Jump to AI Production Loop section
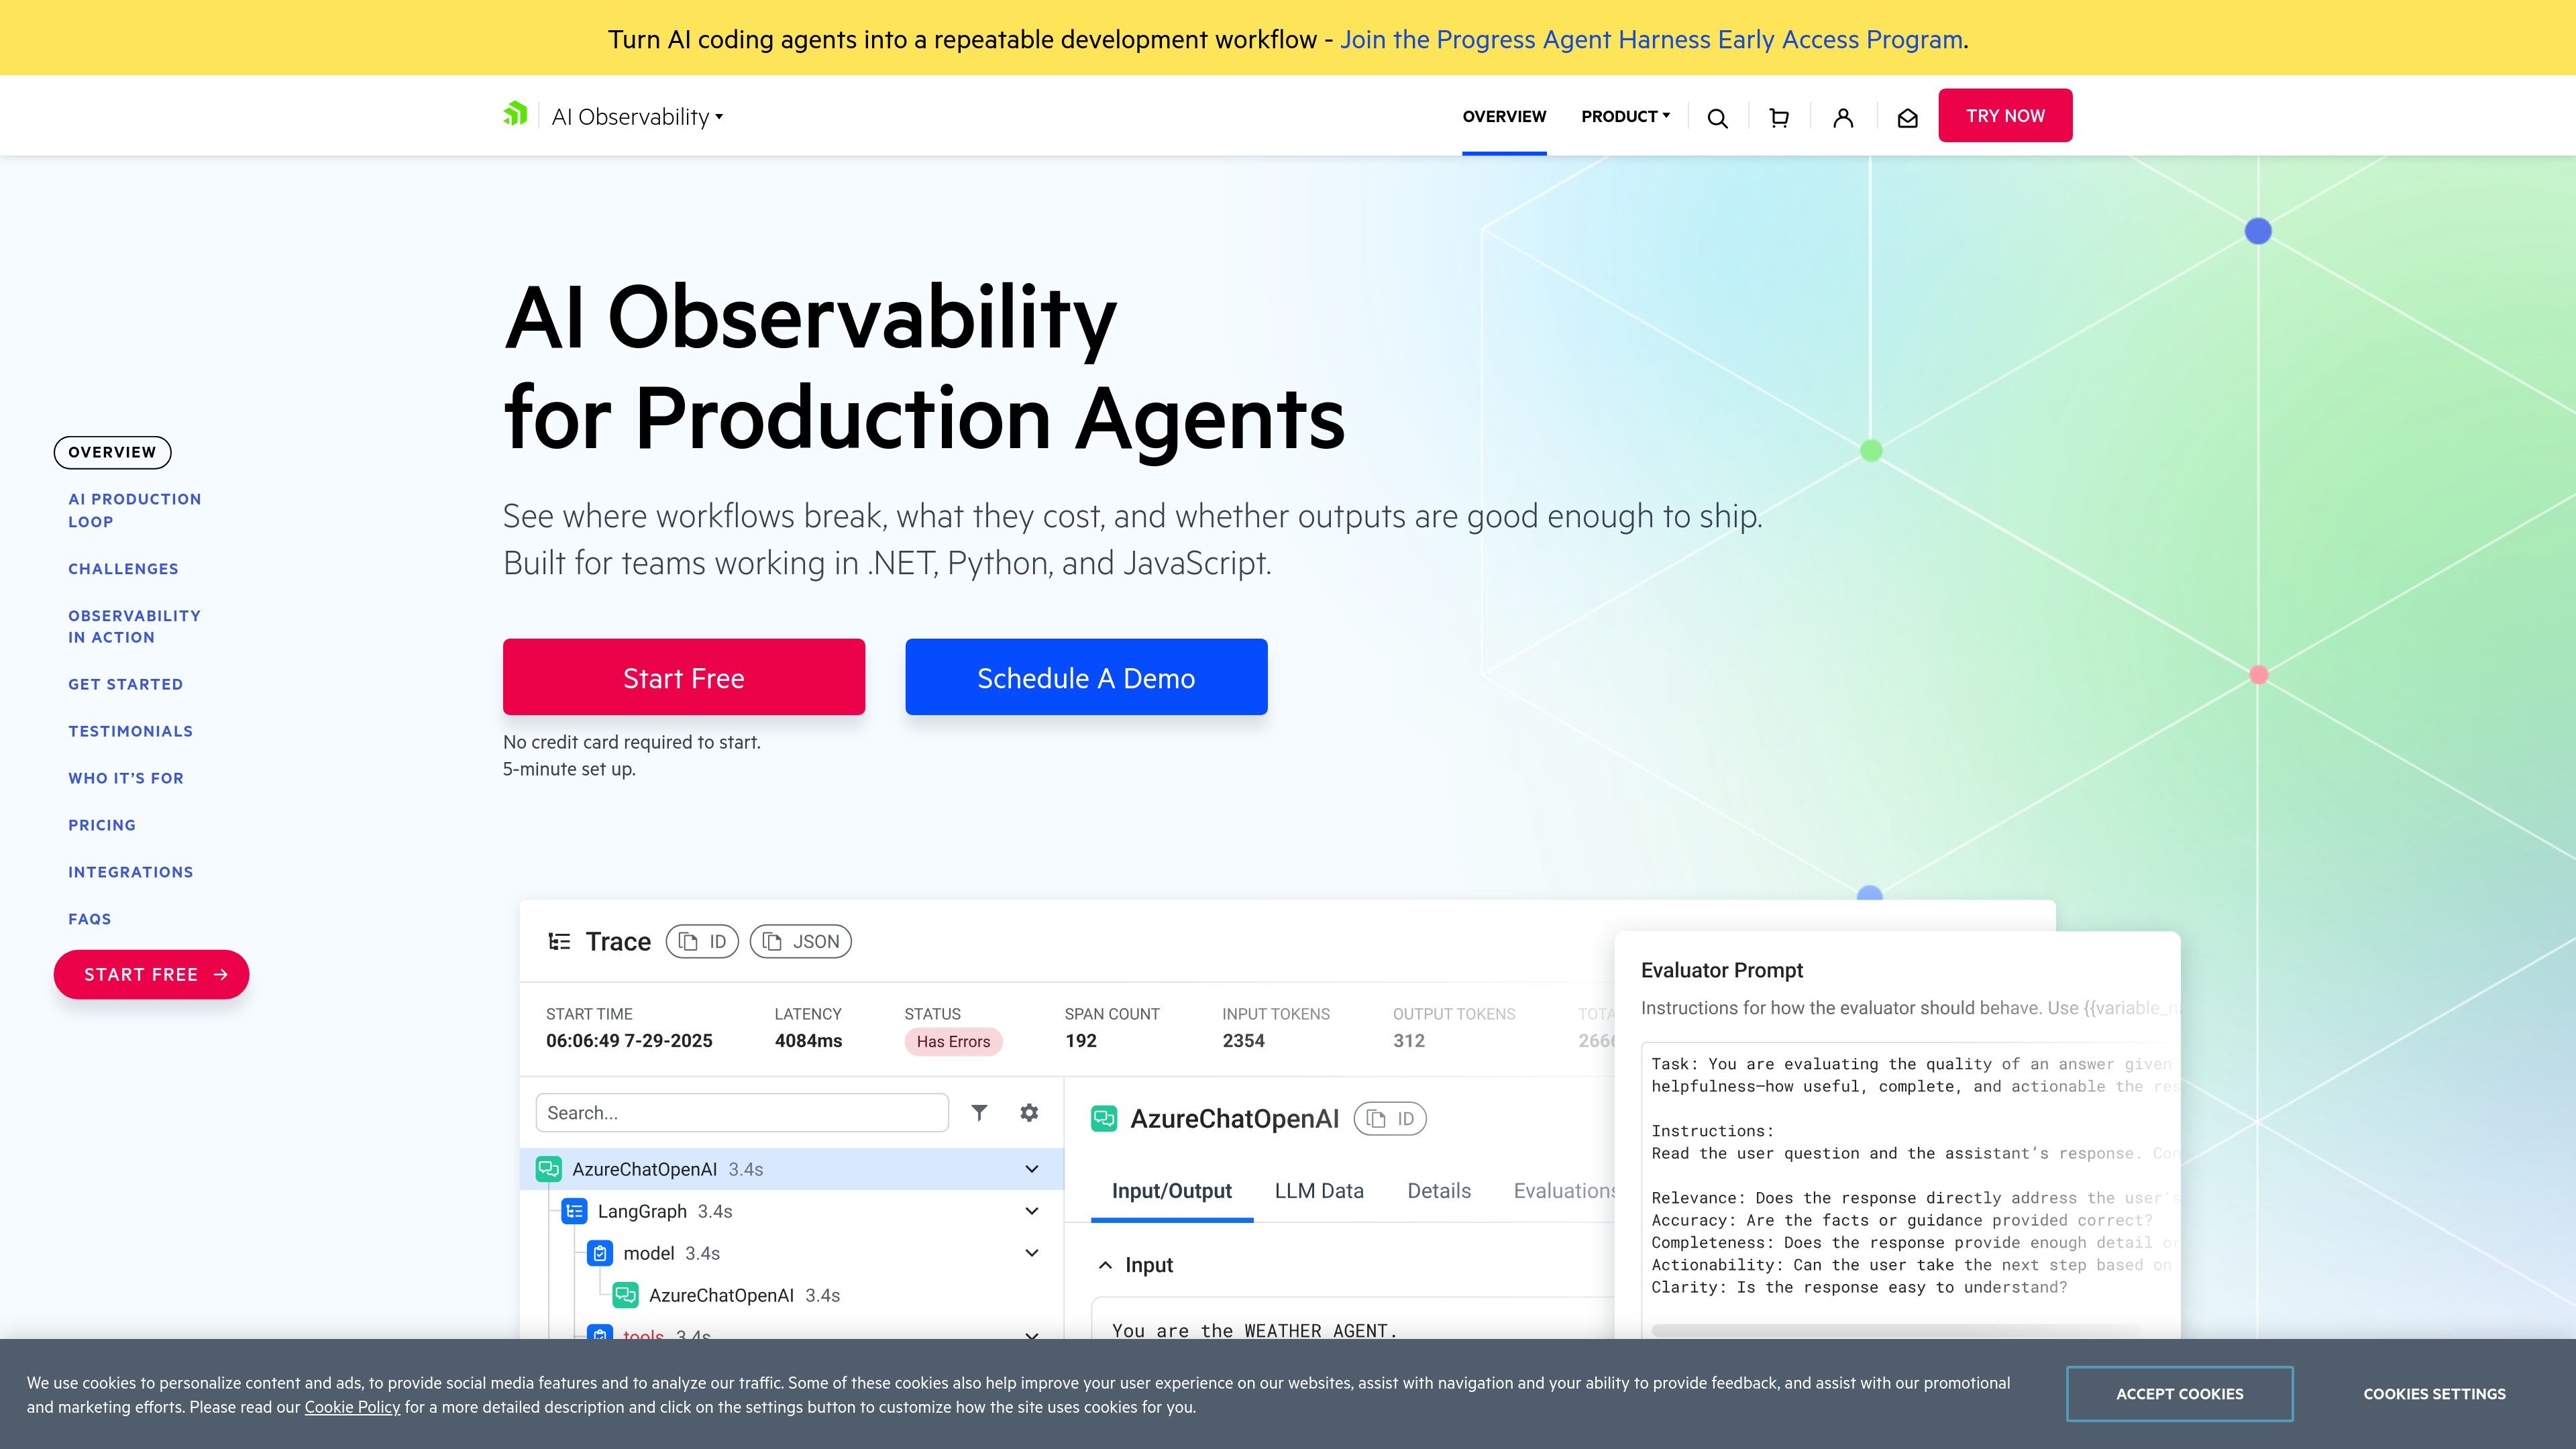Viewport: 2576px width, 1449px height. pyautogui.click(x=135, y=510)
